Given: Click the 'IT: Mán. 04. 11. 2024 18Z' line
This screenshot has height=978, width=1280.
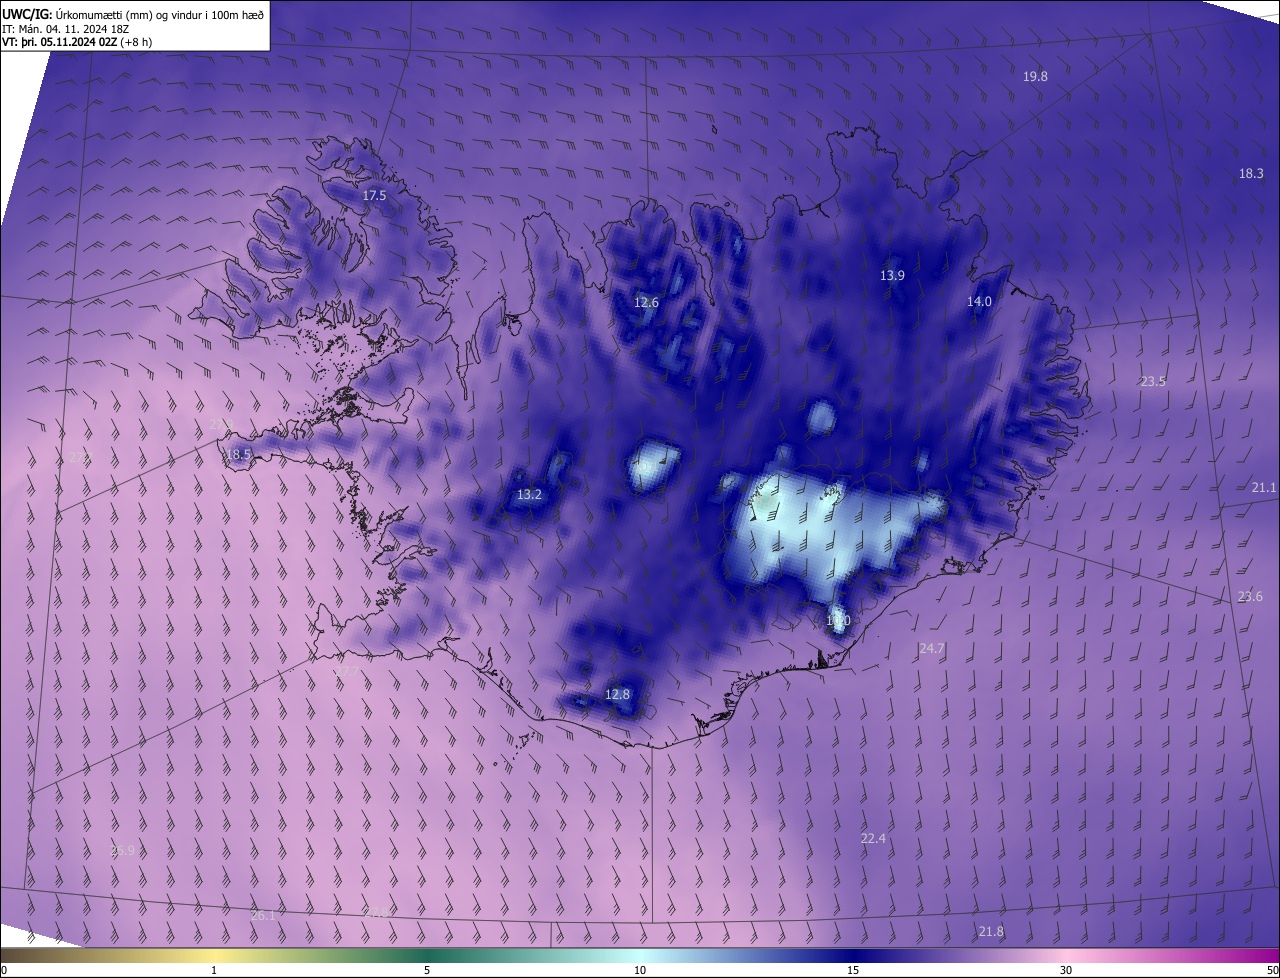Looking at the screenshot, I should (65, 28).
